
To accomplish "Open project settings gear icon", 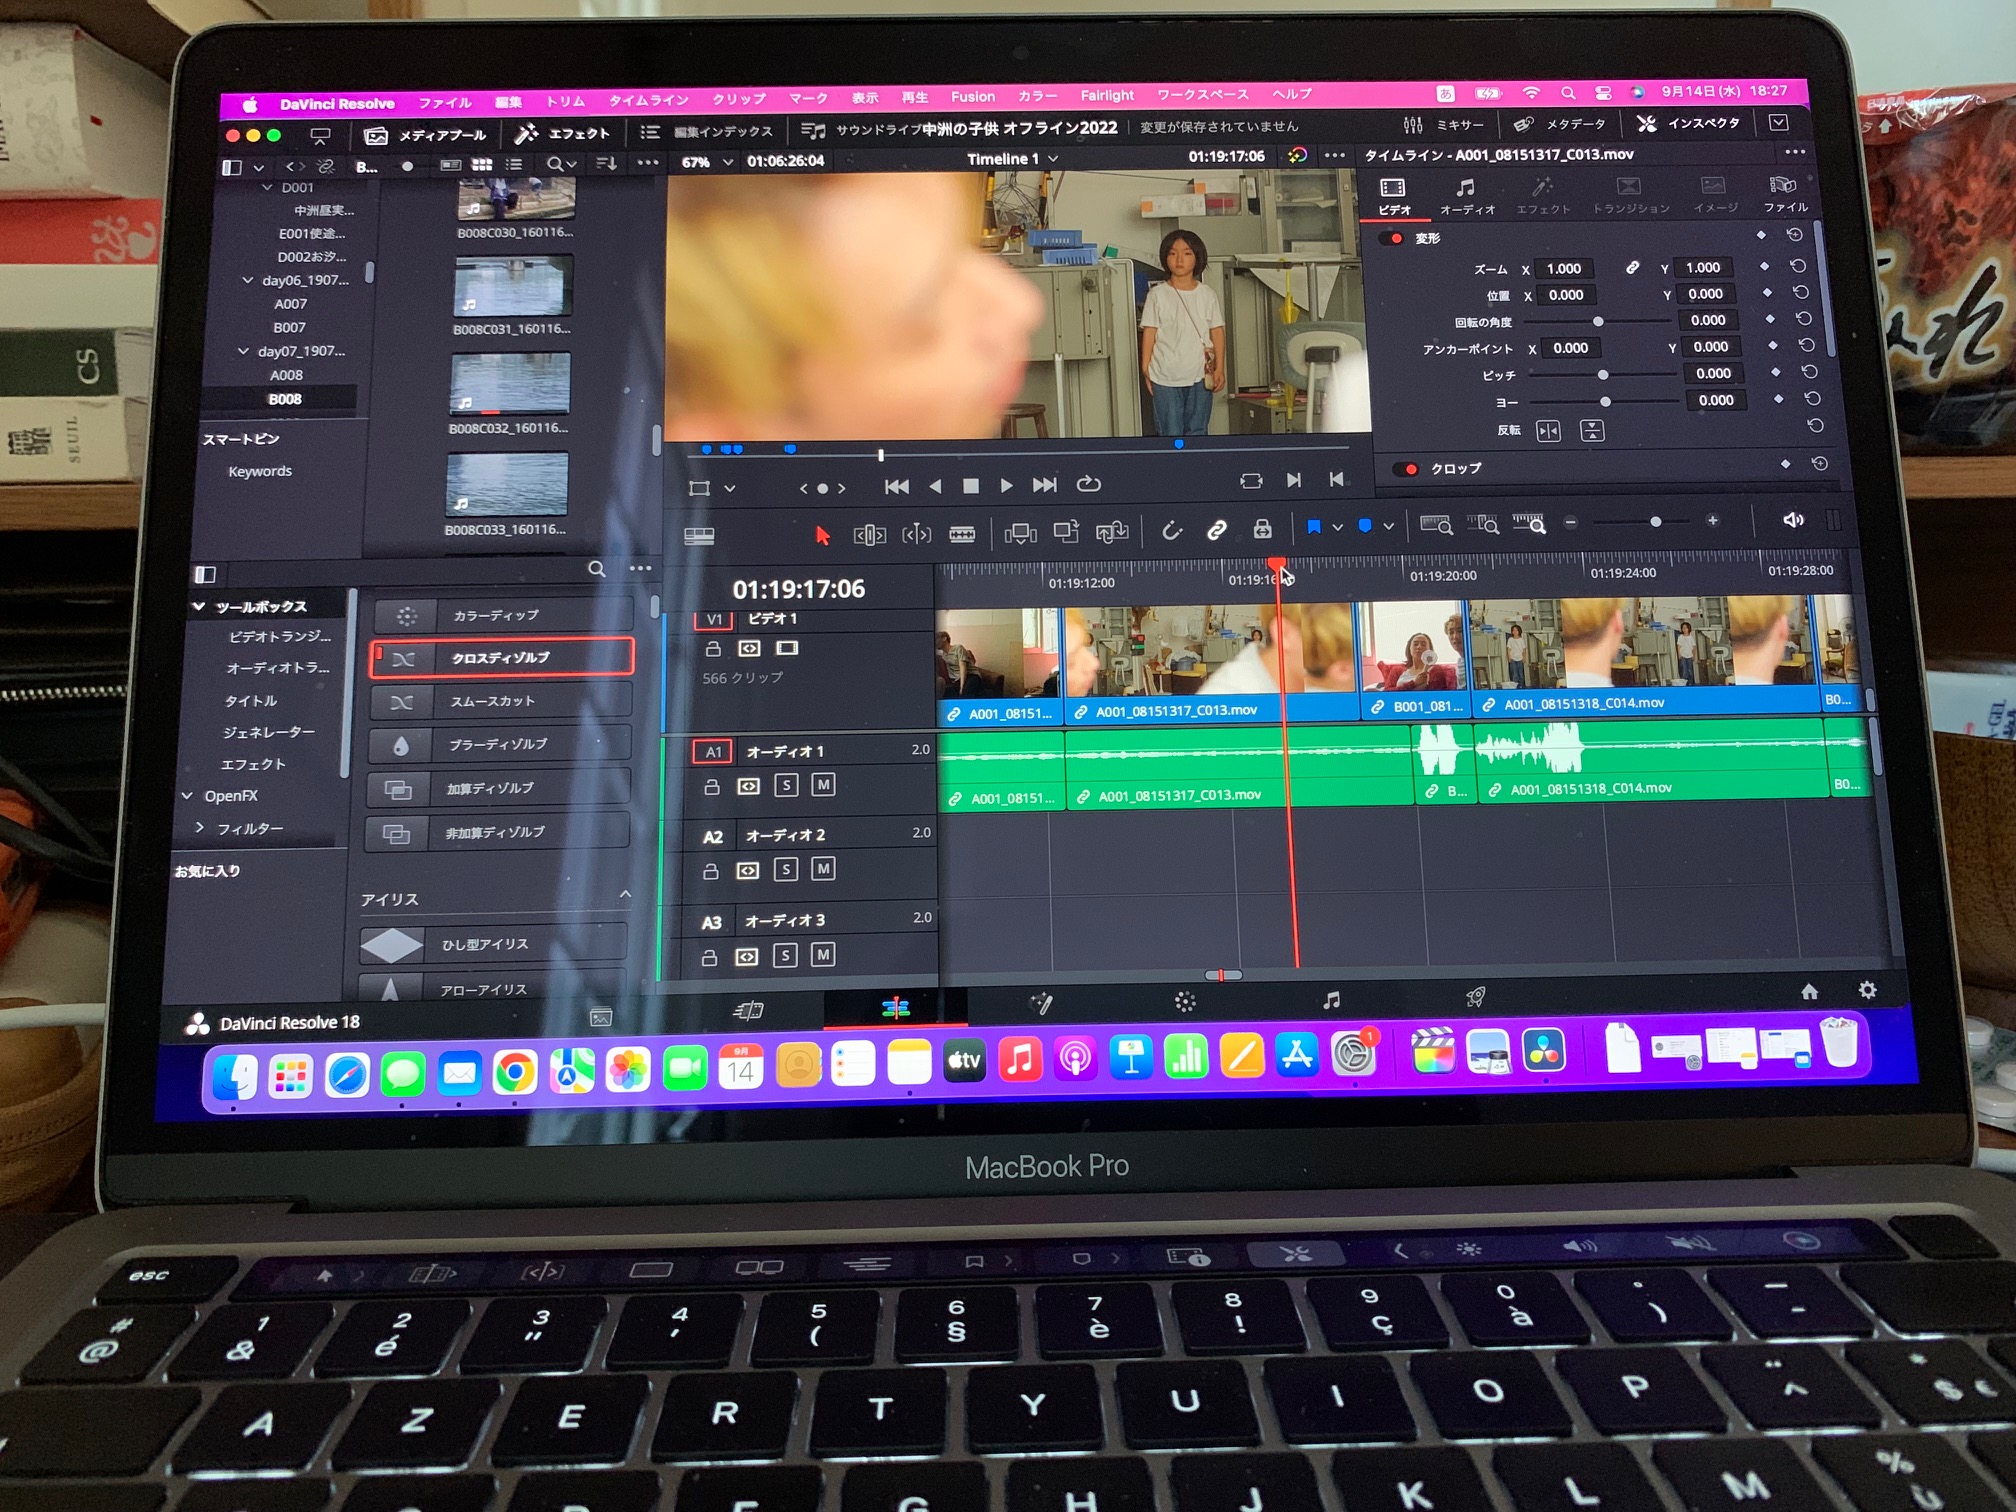I will pos(1867,990).
